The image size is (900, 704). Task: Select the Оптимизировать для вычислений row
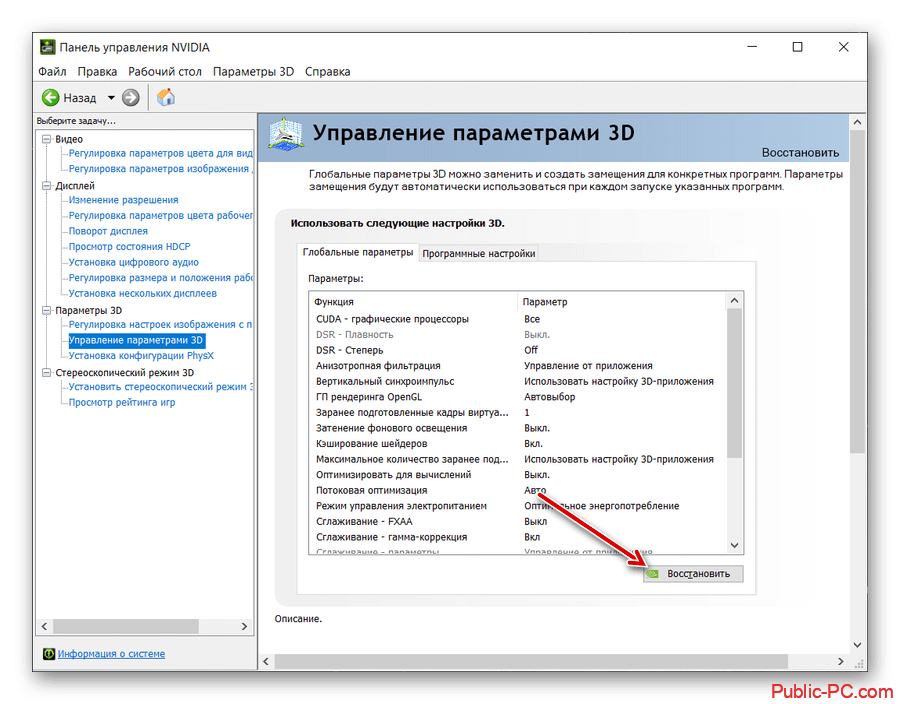coord(518,474)
